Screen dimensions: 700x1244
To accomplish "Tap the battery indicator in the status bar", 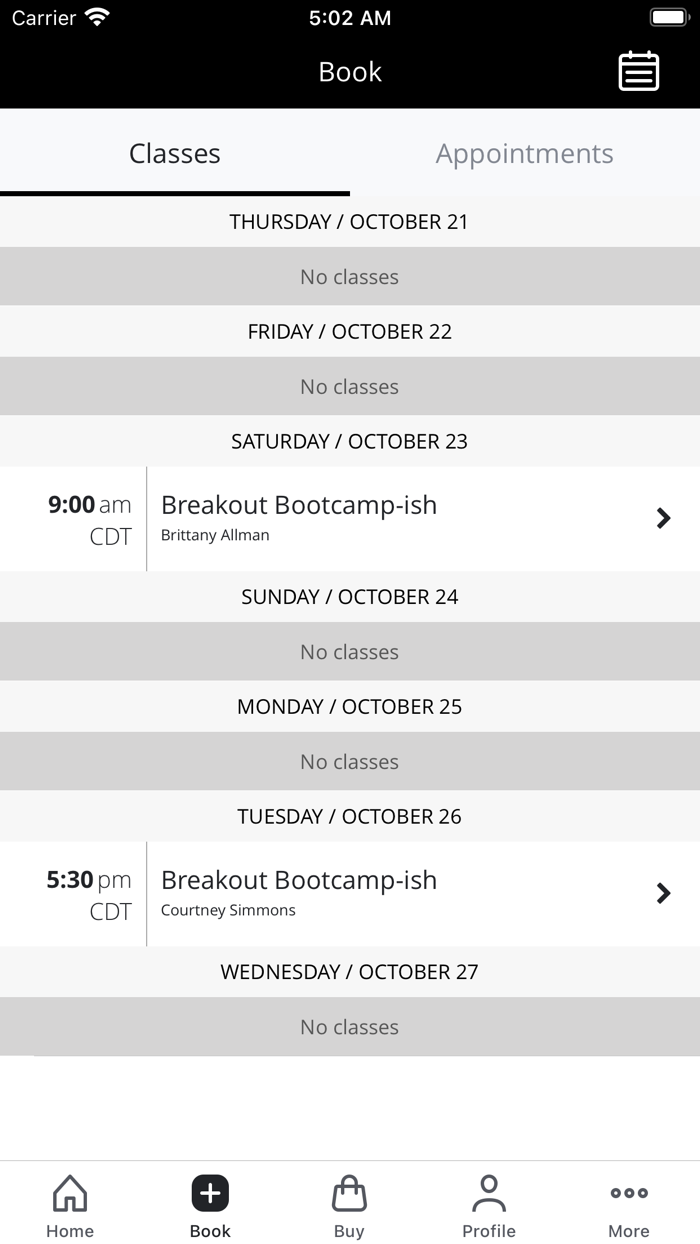I will (x=668, y=16).
